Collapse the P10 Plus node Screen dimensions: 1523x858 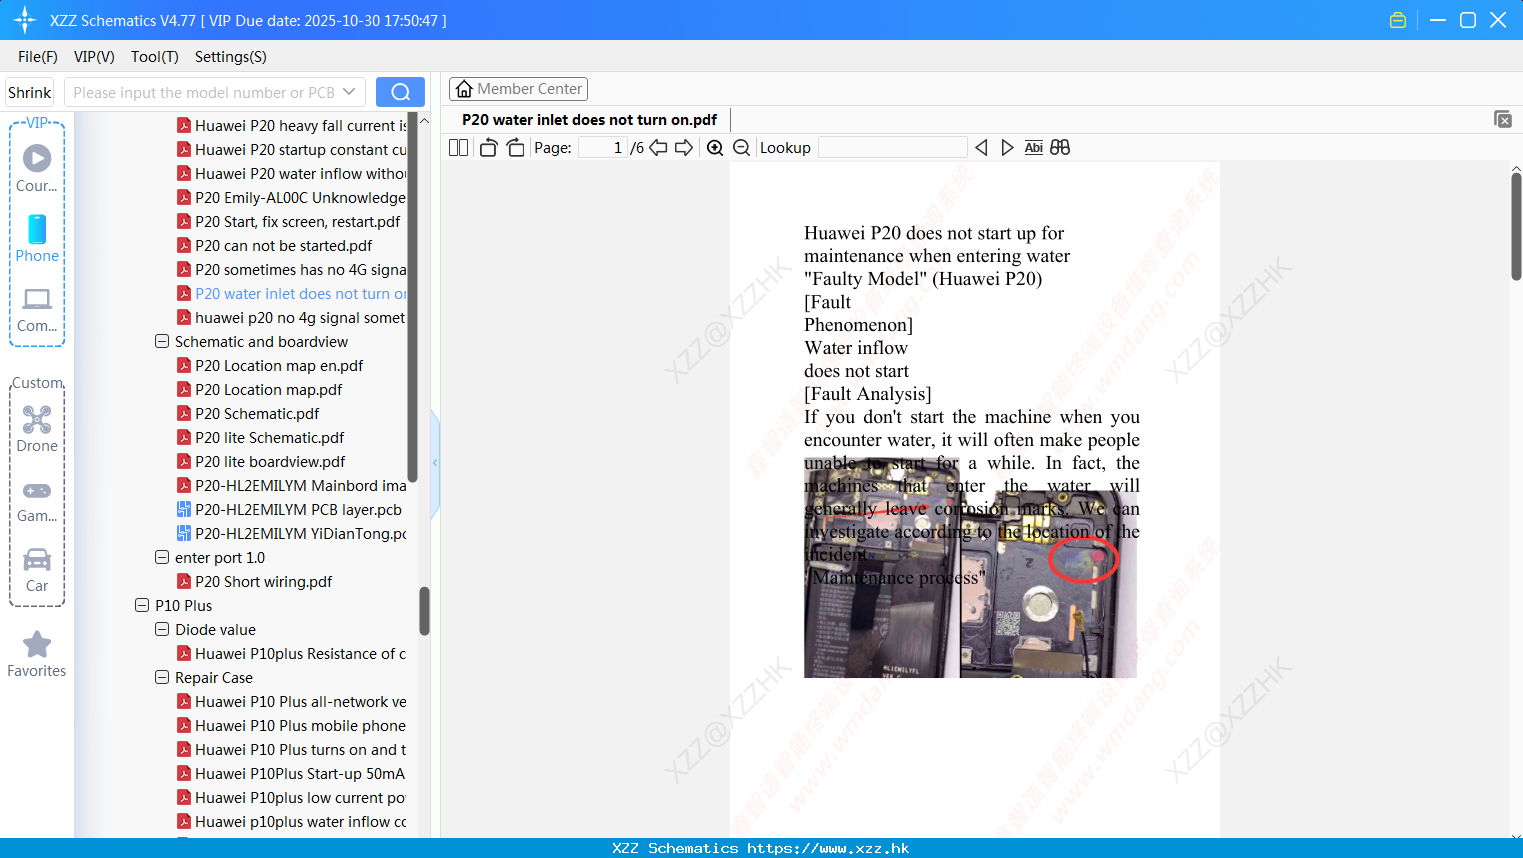pyautogui.click(x=142, y=605)
